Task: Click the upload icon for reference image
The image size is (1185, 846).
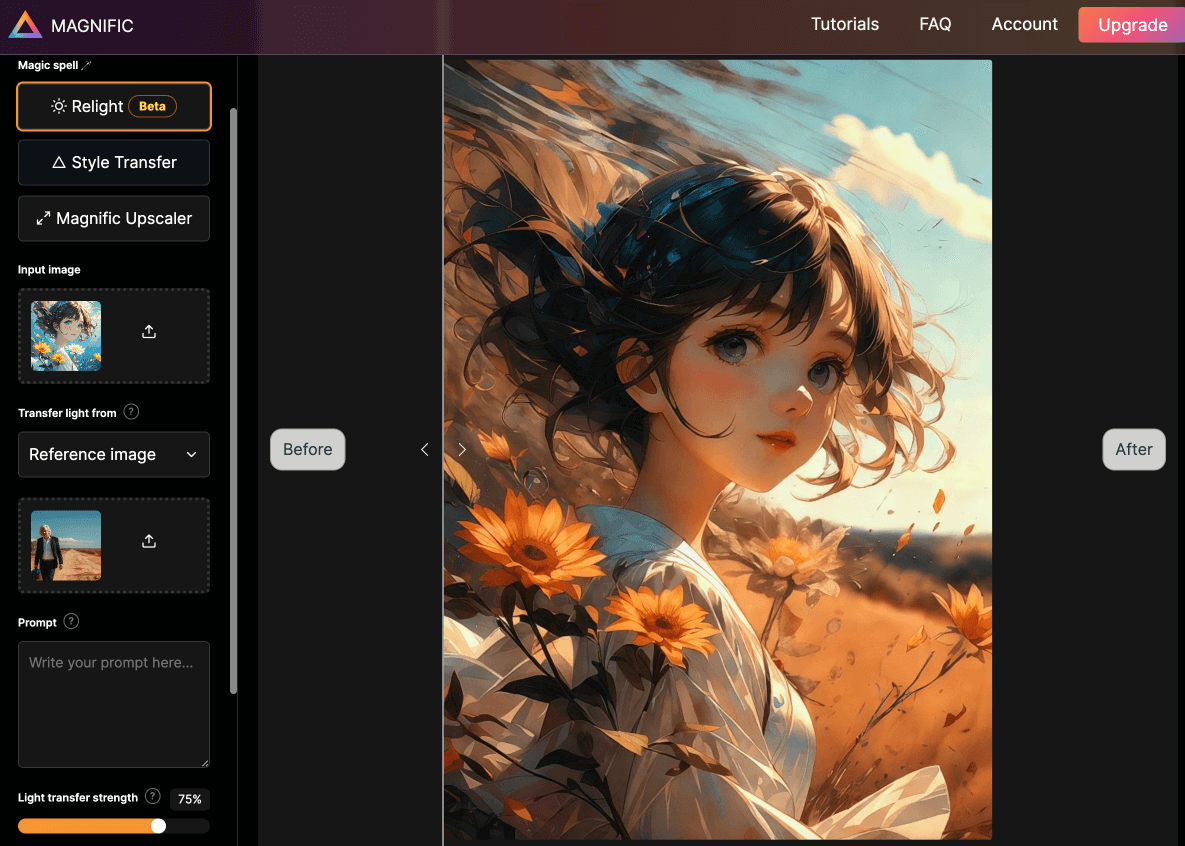Action: (149, 541)
